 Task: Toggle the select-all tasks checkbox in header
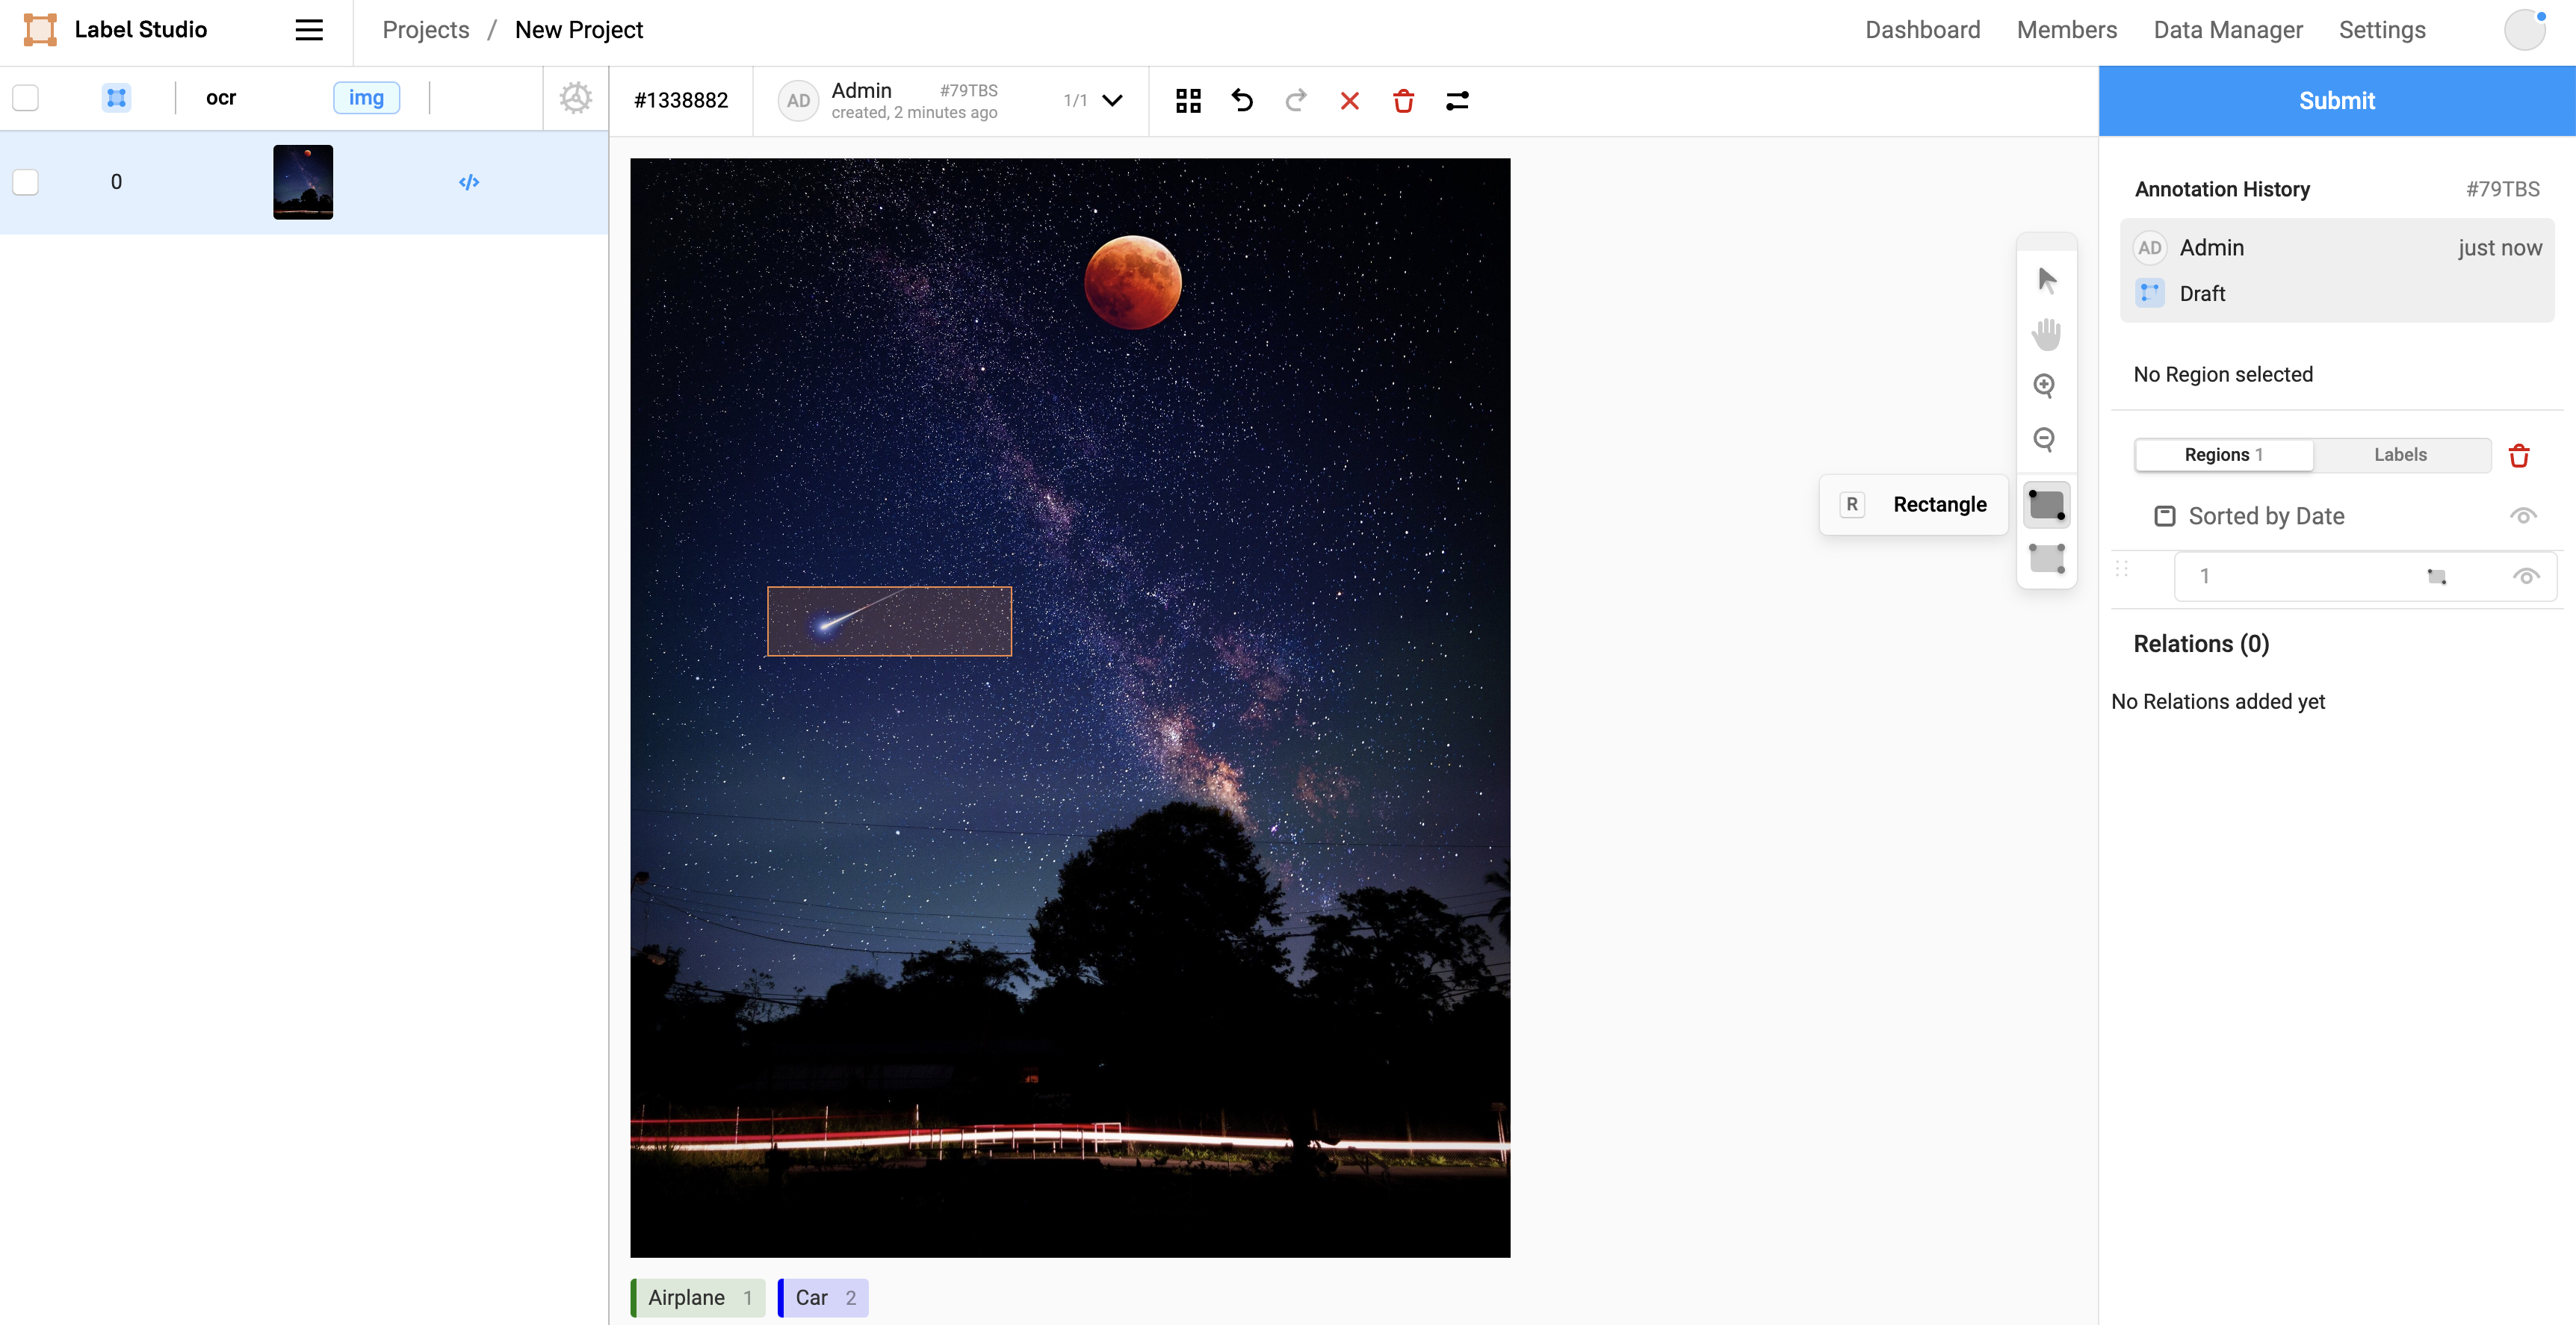[26, 98]
